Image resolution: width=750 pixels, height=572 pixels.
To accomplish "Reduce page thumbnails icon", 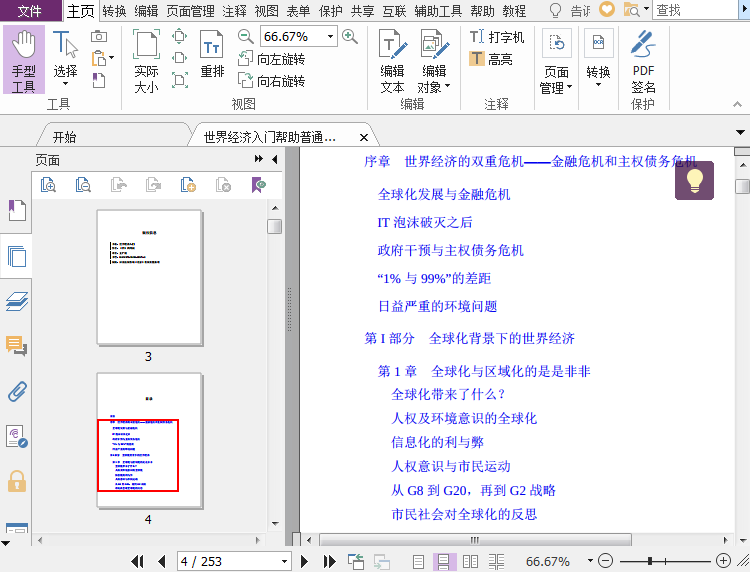I will 83,185.
